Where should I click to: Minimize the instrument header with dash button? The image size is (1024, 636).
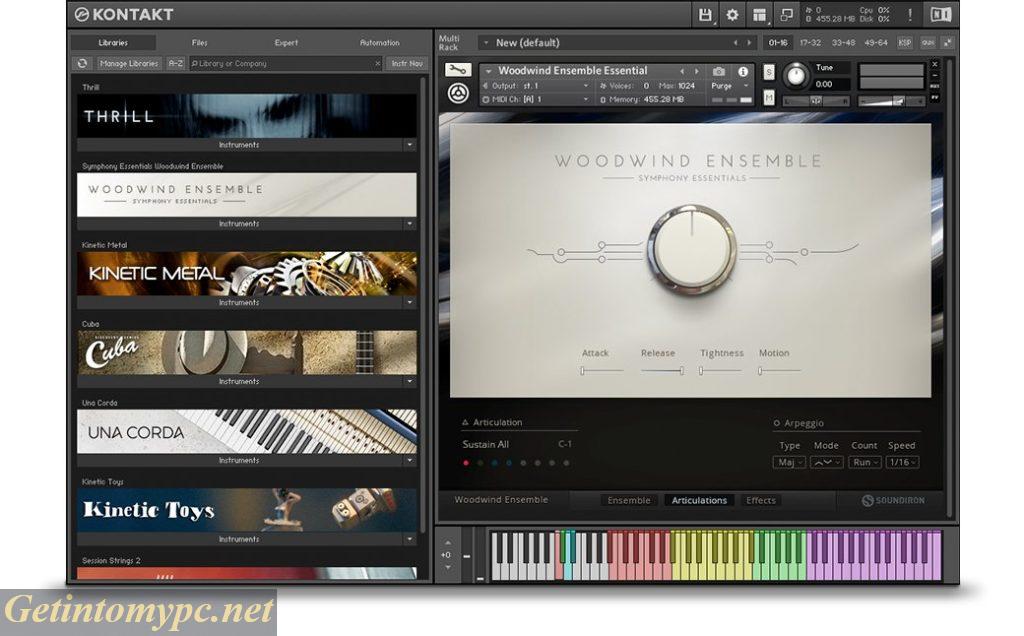click(x=935, y=75)
